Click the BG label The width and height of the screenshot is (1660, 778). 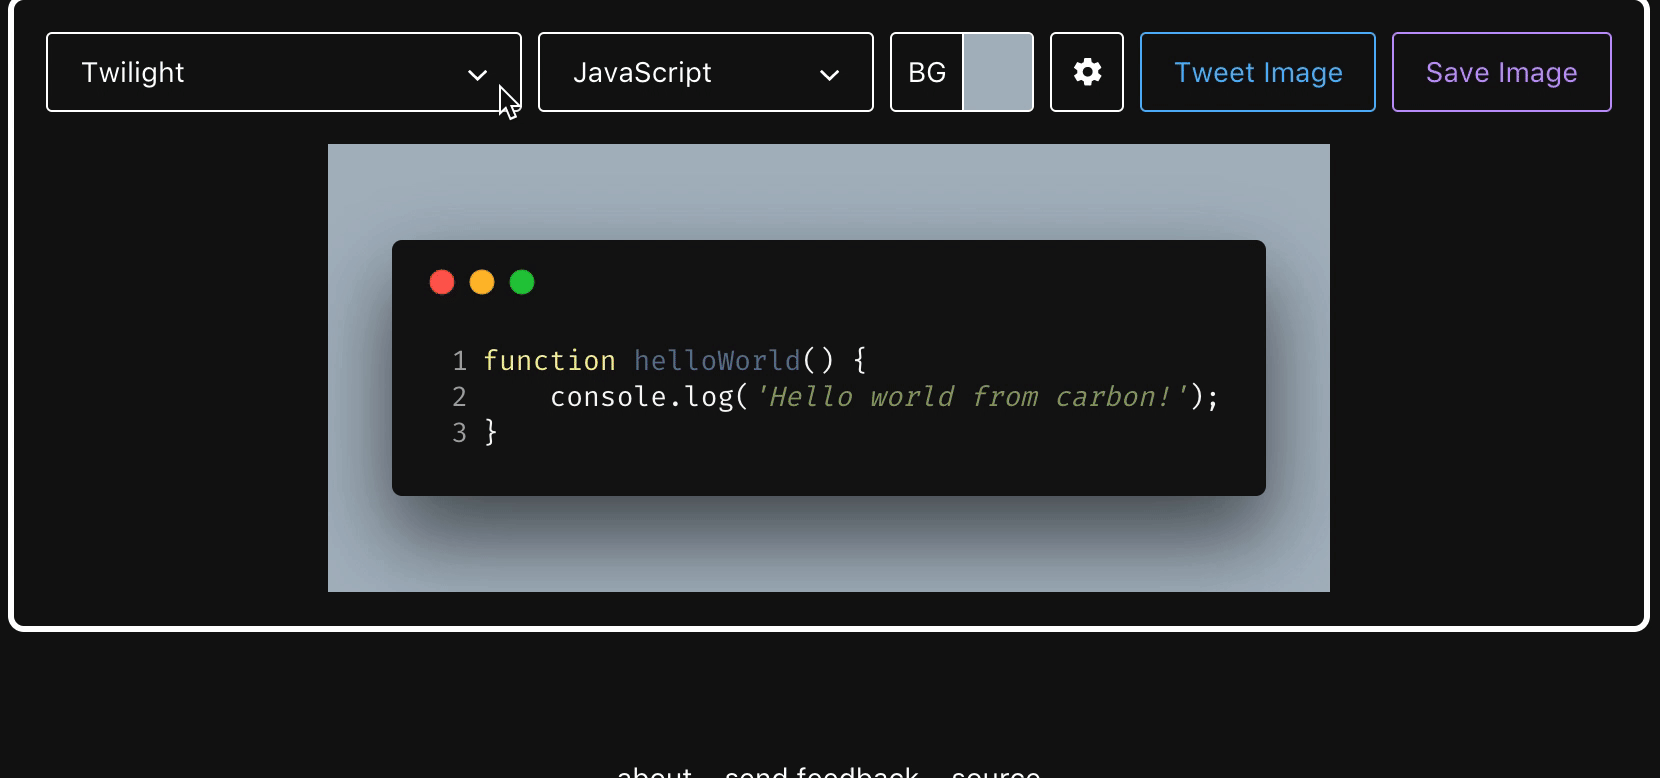[x=927, y=72]
